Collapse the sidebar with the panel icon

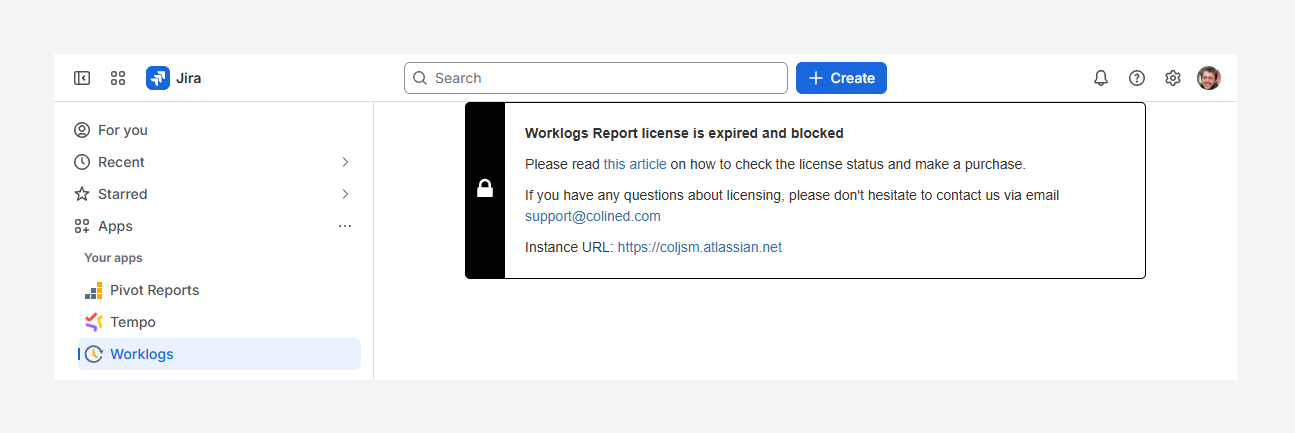(x=82, y=78)
